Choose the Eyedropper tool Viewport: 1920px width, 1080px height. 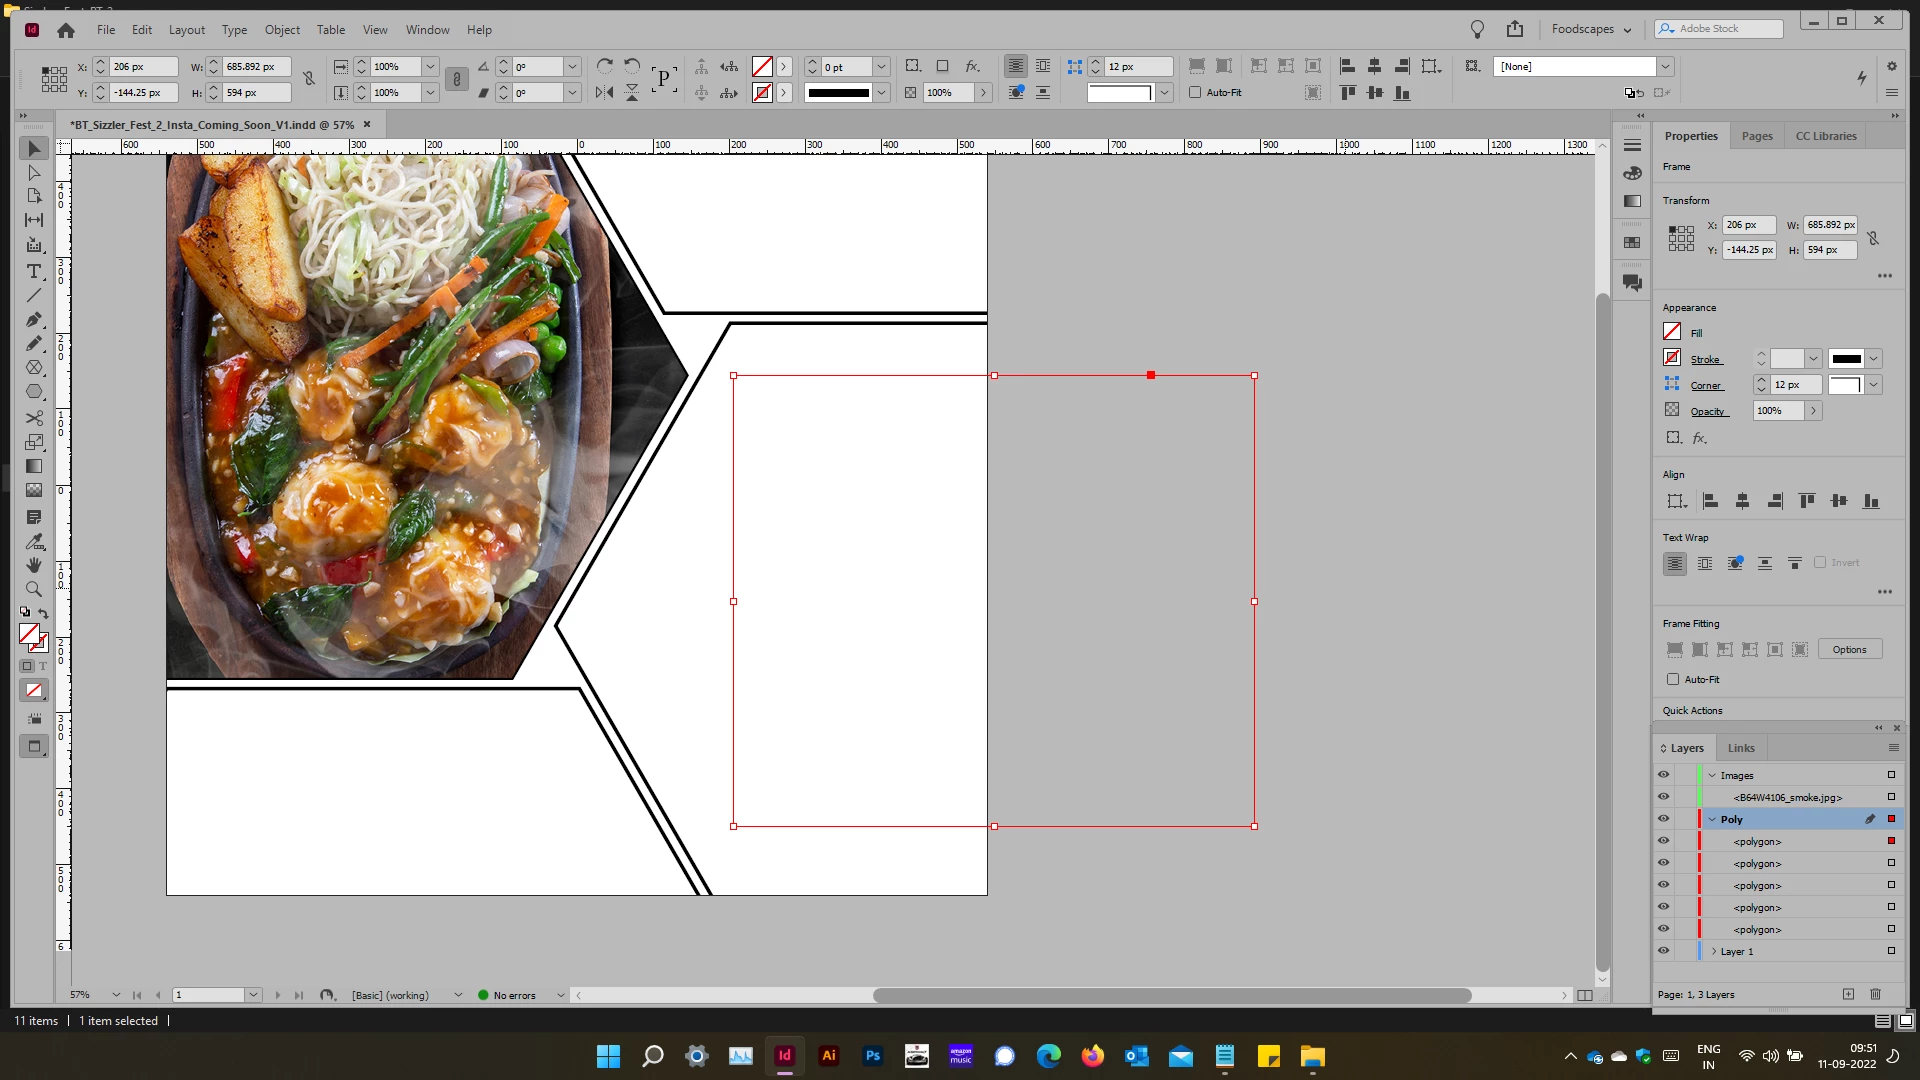tap(34, 541)
